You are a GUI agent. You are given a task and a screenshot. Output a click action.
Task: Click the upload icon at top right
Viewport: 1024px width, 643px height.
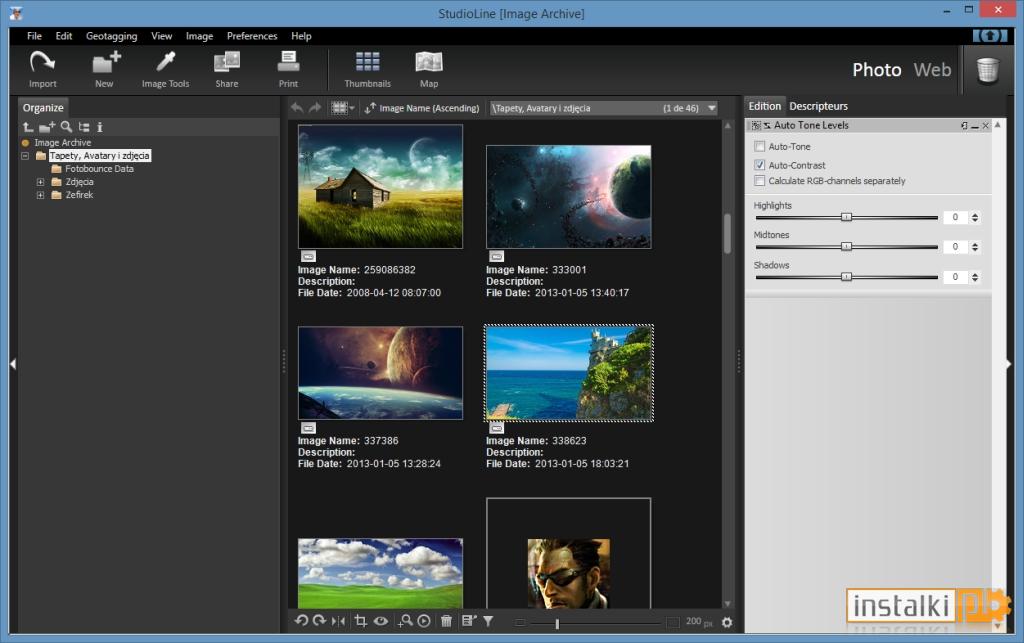click(x=990, y=35)
